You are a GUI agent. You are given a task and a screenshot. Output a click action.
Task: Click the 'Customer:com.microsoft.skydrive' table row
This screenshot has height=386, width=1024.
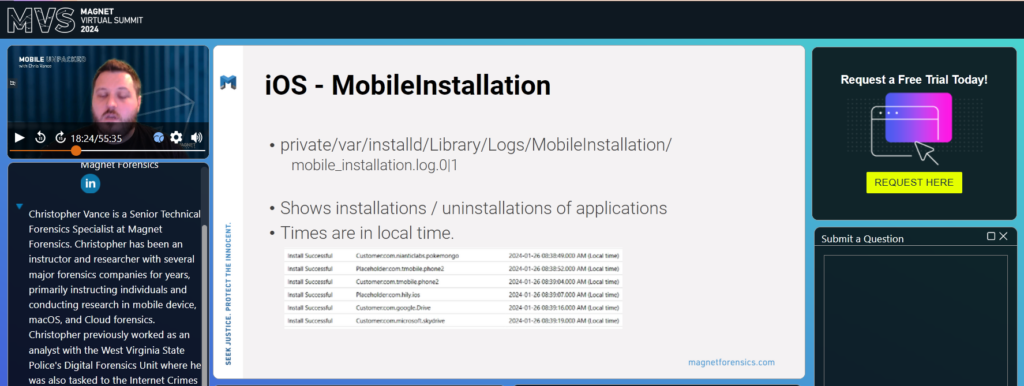point(453,321)
